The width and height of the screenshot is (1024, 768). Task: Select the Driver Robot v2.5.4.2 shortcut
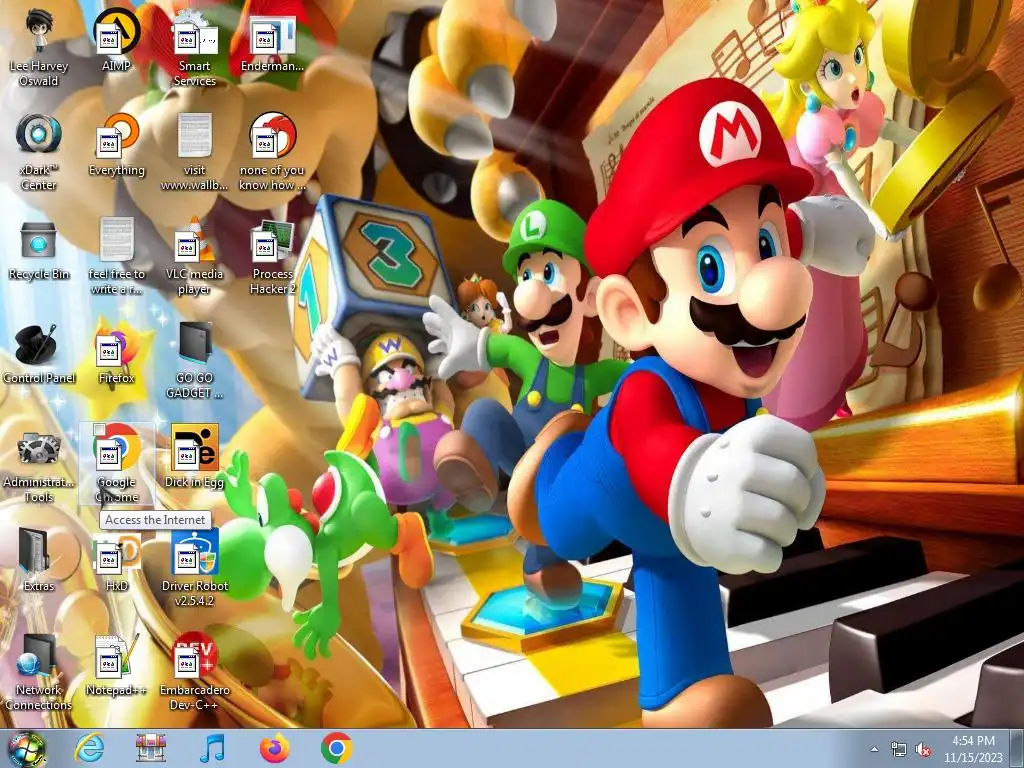[x=195, y=568]
